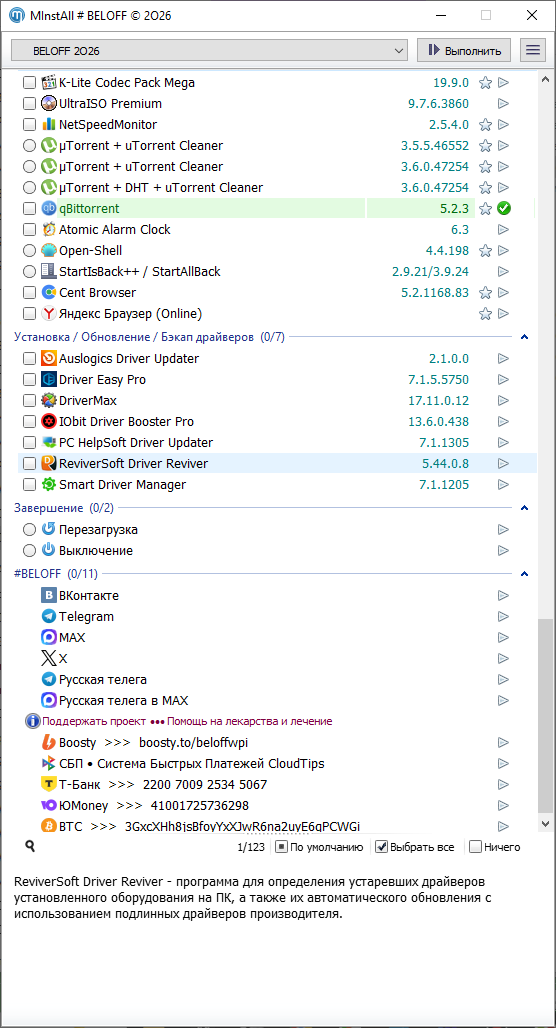The width and height of the screenshot is (556, 1028).
Task: Click the Выполнить button
Action: click(x=466, y=50)
